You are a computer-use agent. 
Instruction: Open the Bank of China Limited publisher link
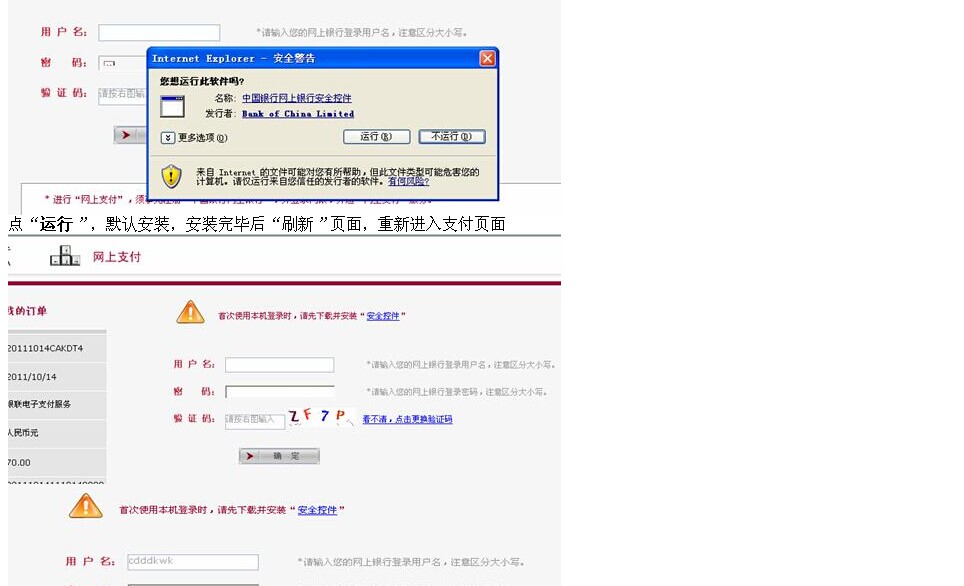coord(297,114)
